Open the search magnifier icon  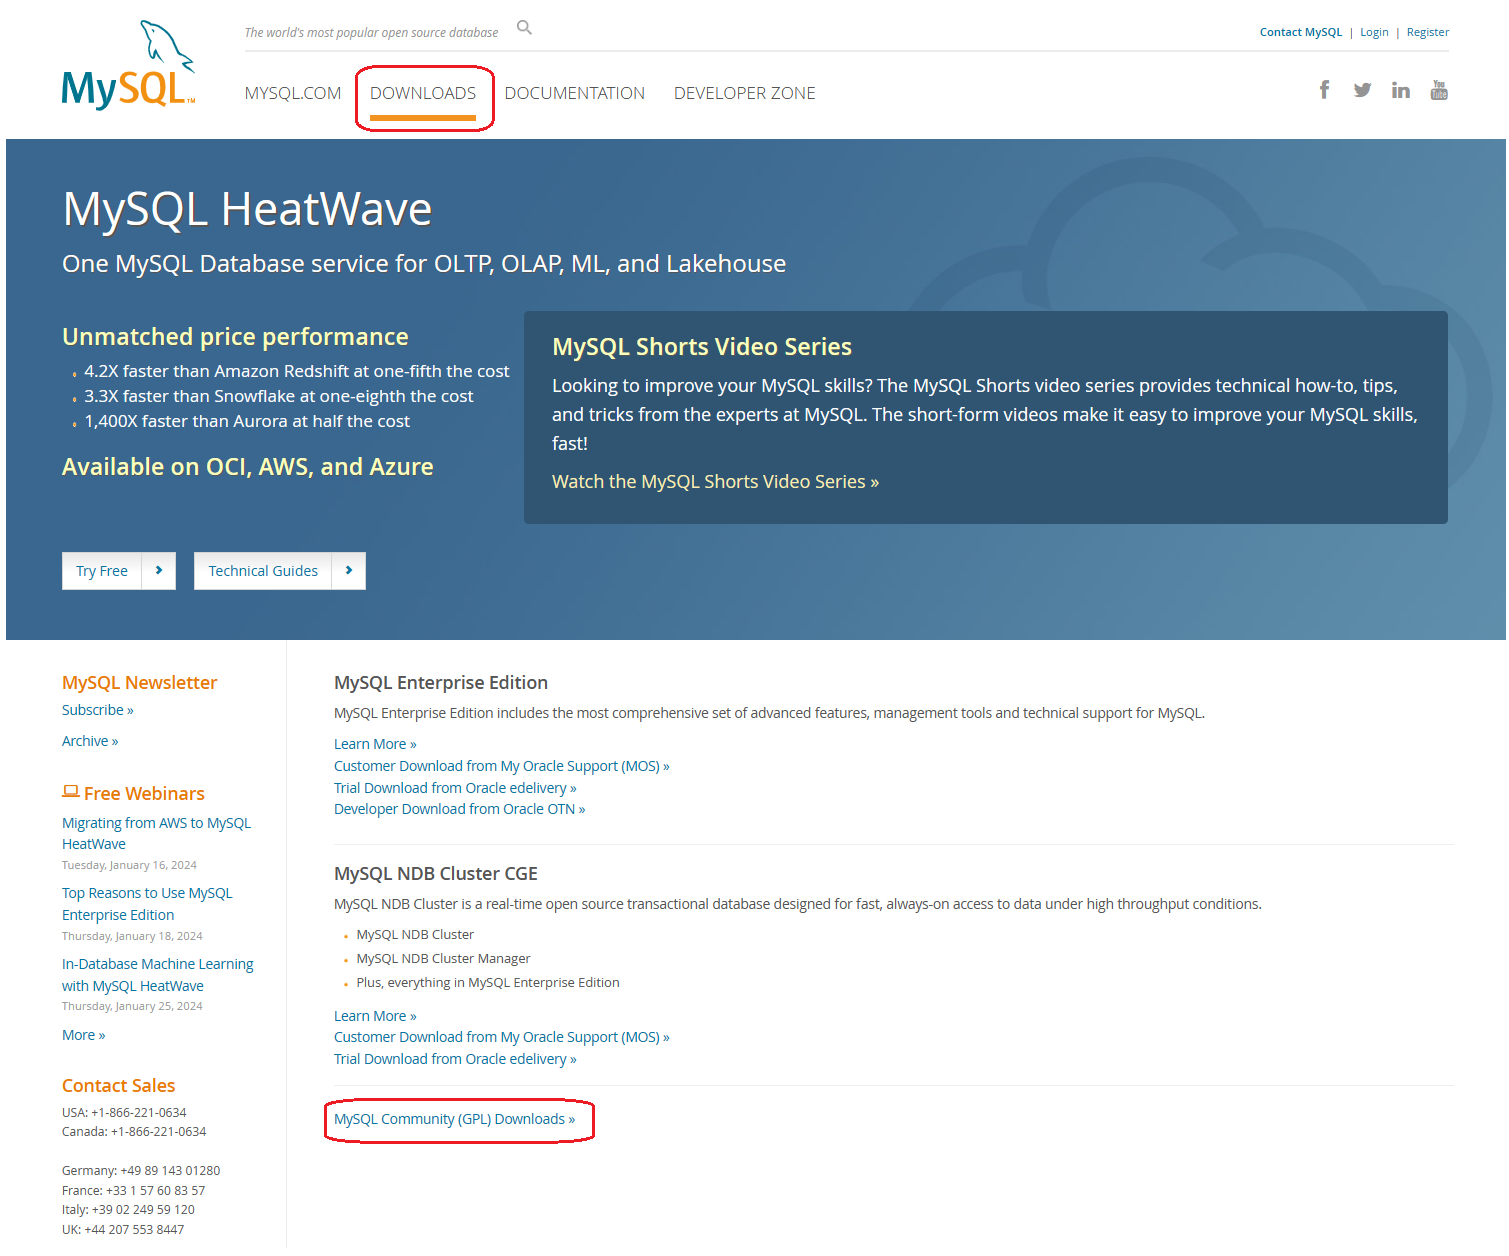(x=524, y=28)
